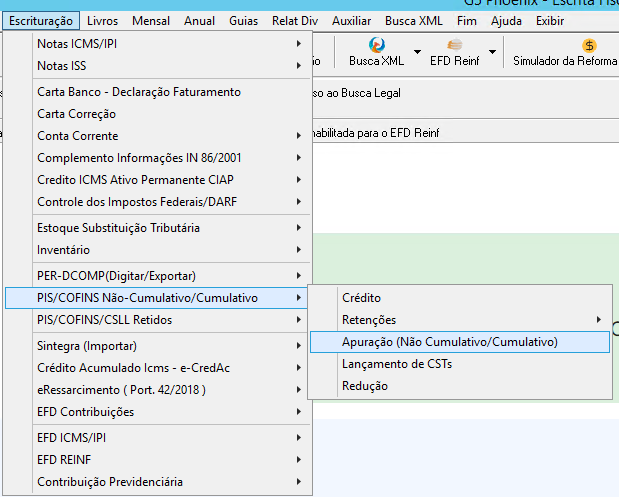Open the Guias menu
This screenshot has width=619, height=497.
point(243,21)
